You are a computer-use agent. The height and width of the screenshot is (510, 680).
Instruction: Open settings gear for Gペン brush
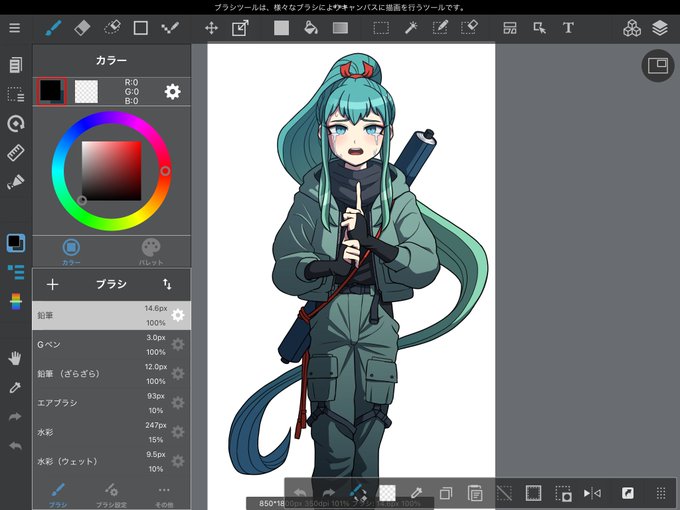[177, 345]
